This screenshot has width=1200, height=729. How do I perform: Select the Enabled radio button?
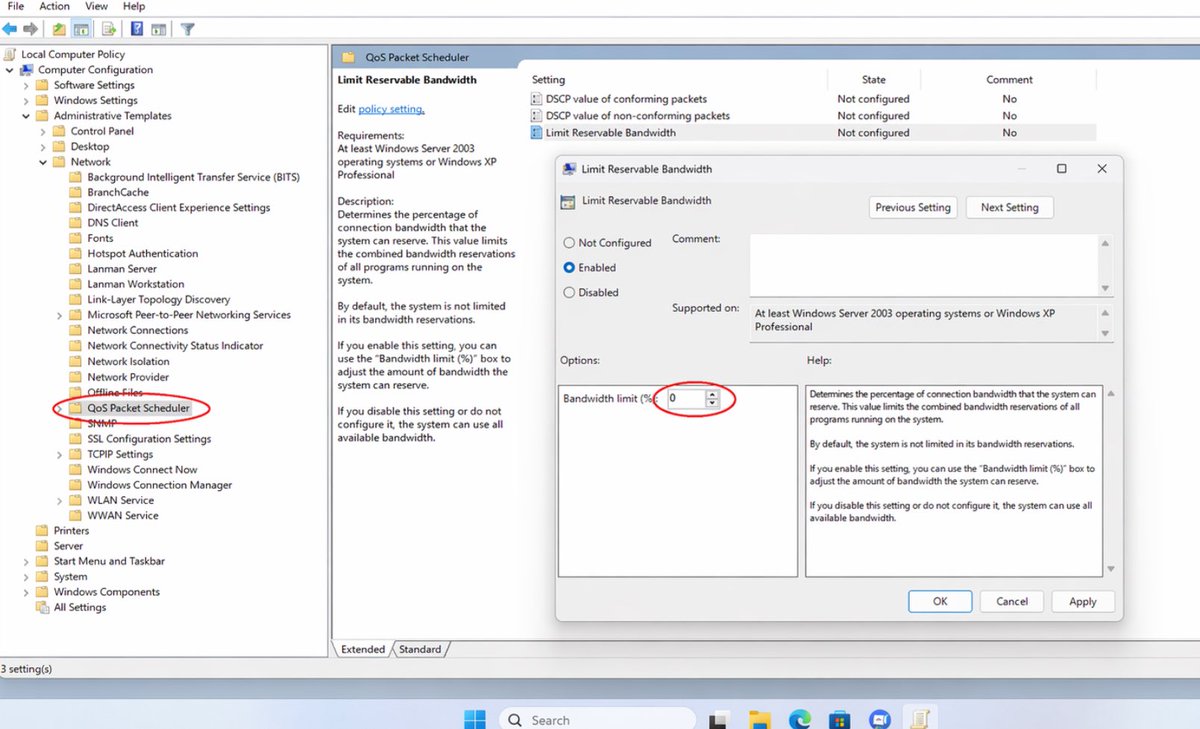point(569,268)
